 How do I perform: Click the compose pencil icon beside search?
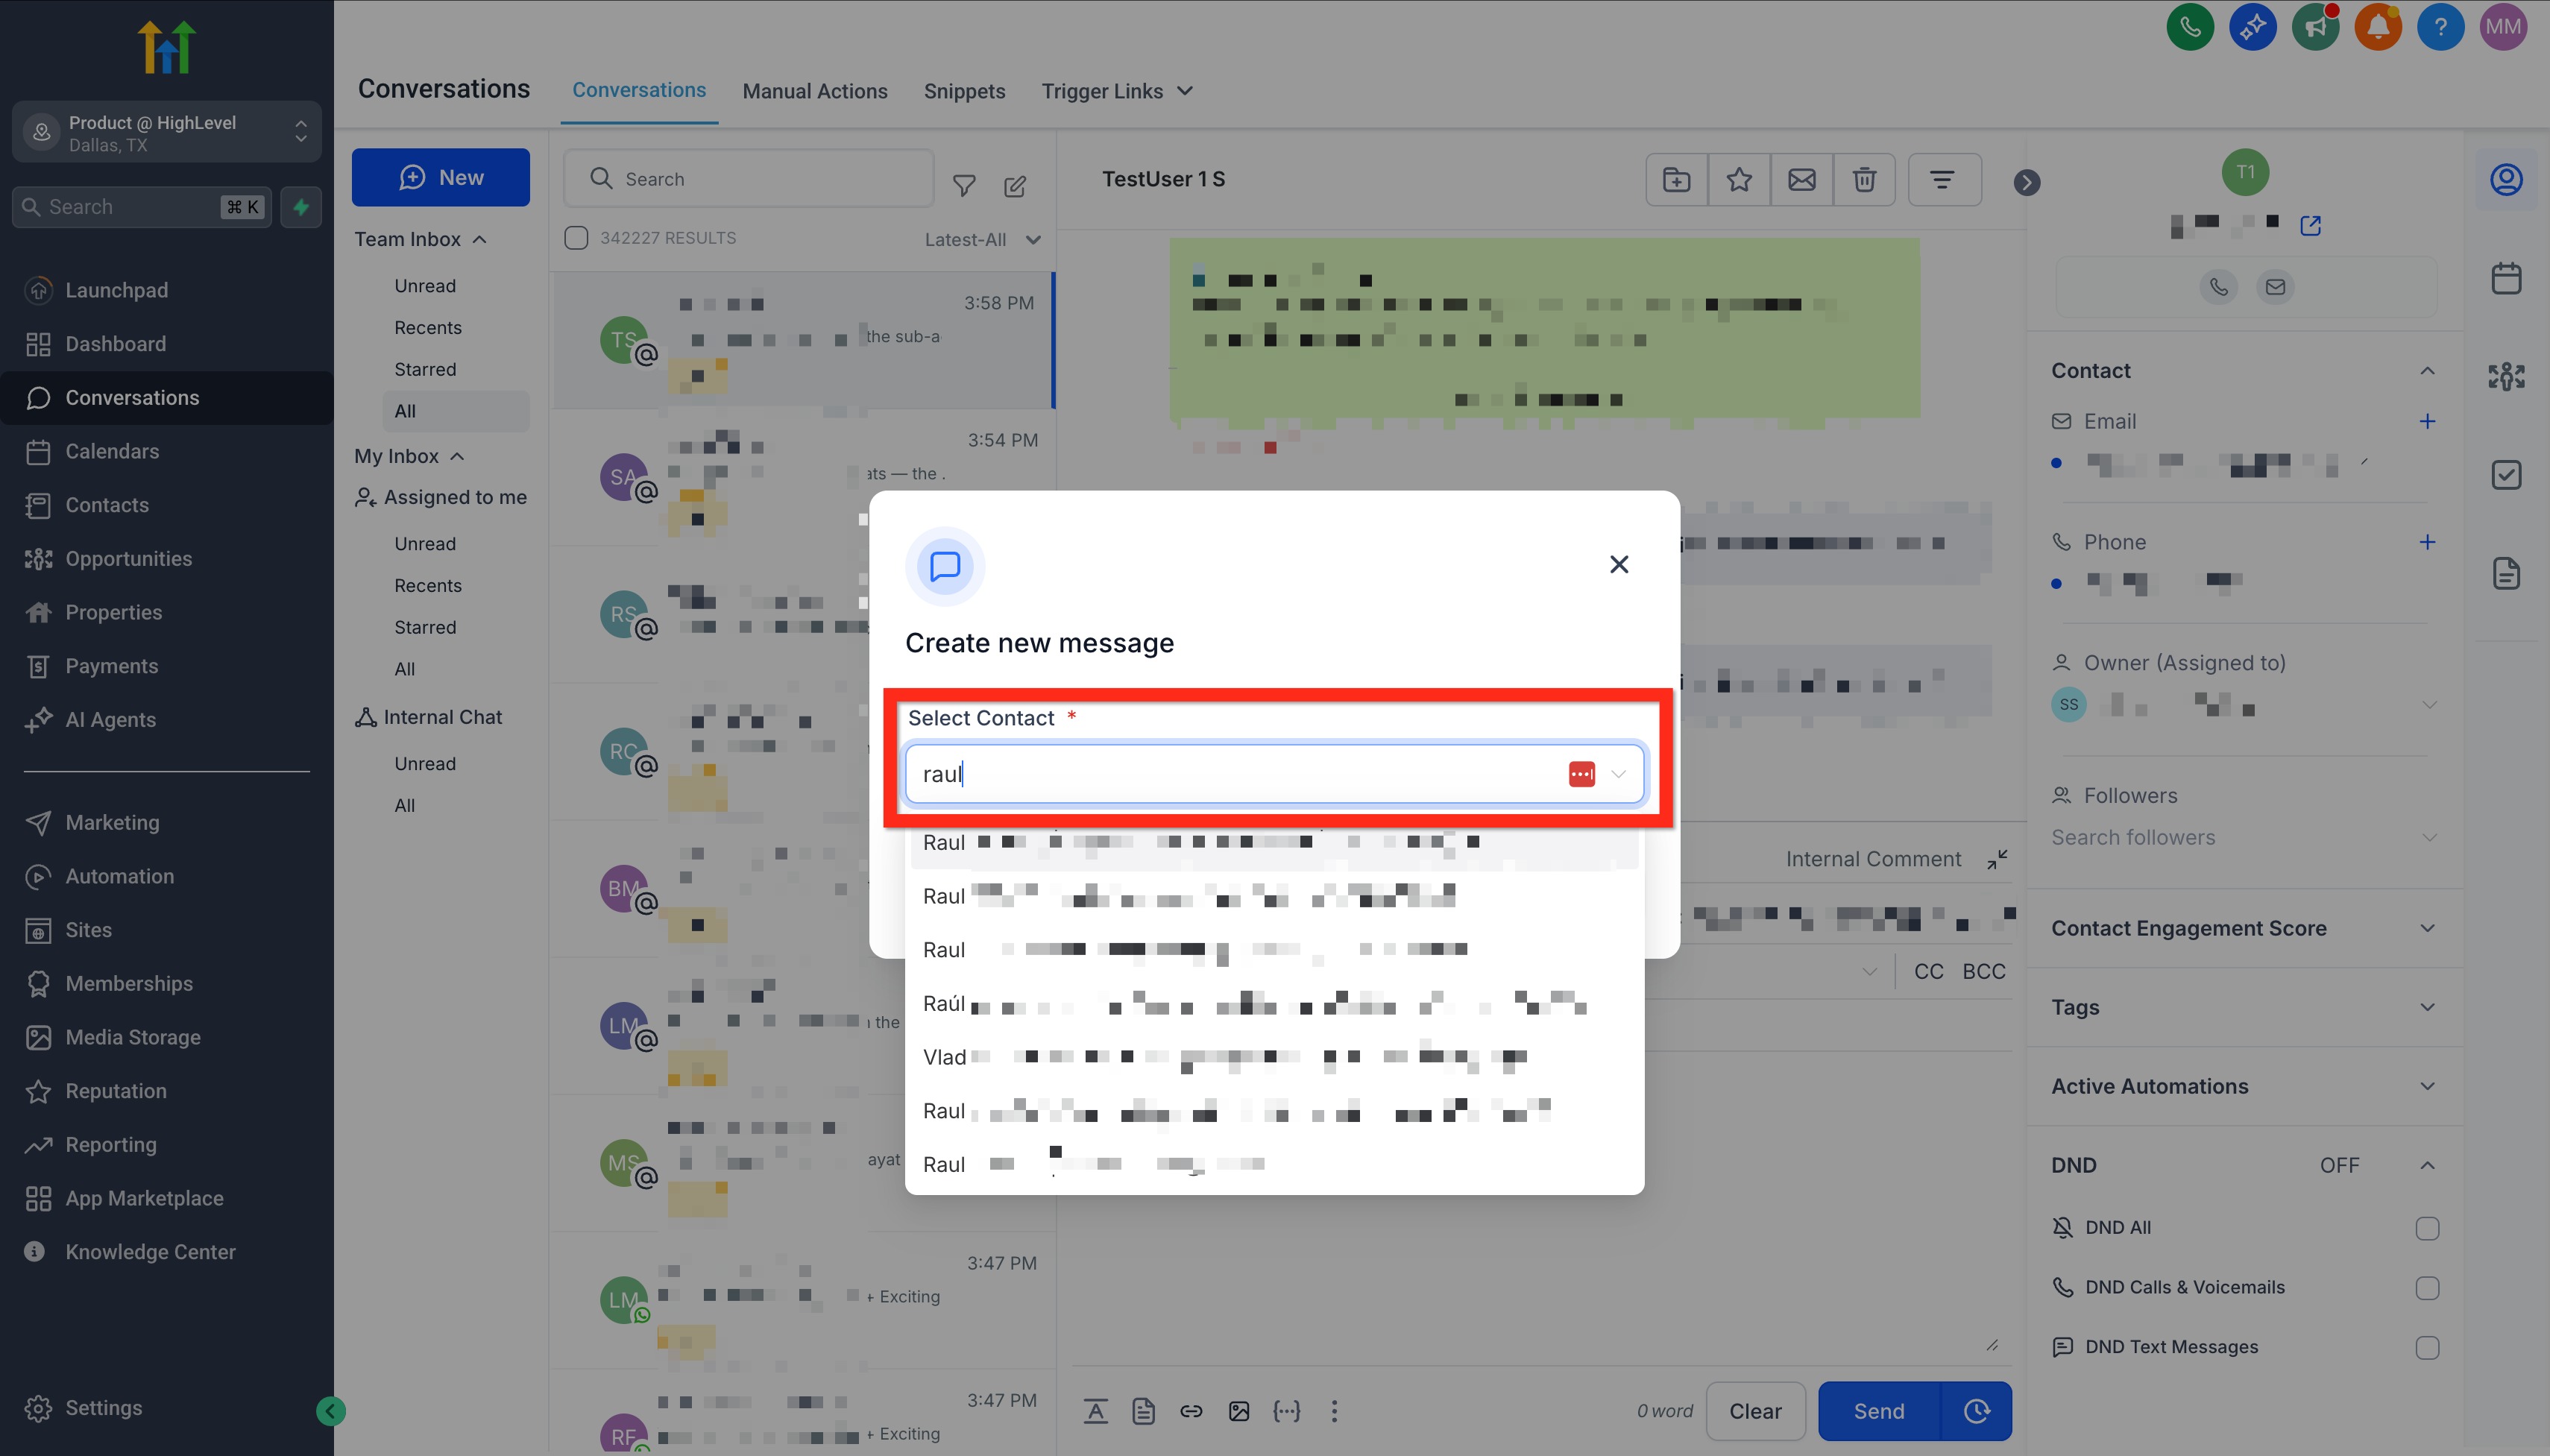1015,186
